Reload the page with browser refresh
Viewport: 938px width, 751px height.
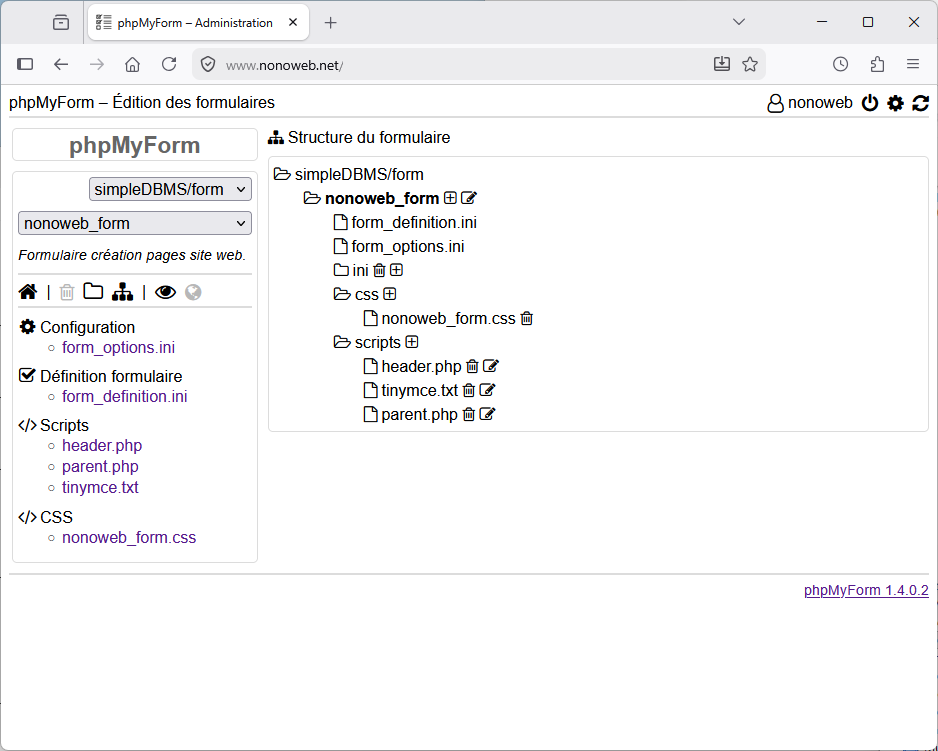[169, 64]
